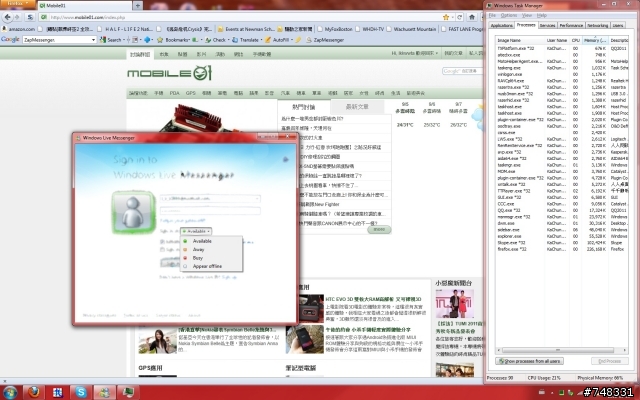Select the firefox.exe *32 process row
640x400 pixels.
pyautogui.click(x=562, y=249)
